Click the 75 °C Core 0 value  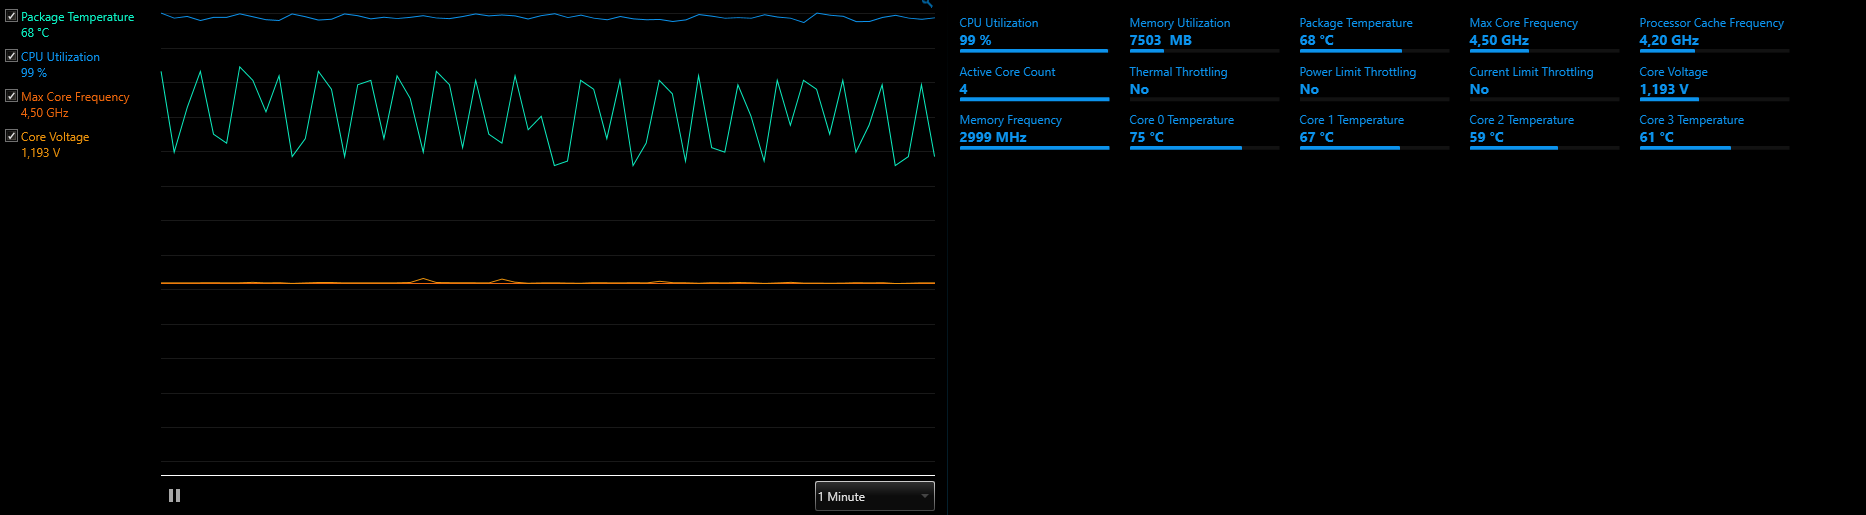[1146, 138]
